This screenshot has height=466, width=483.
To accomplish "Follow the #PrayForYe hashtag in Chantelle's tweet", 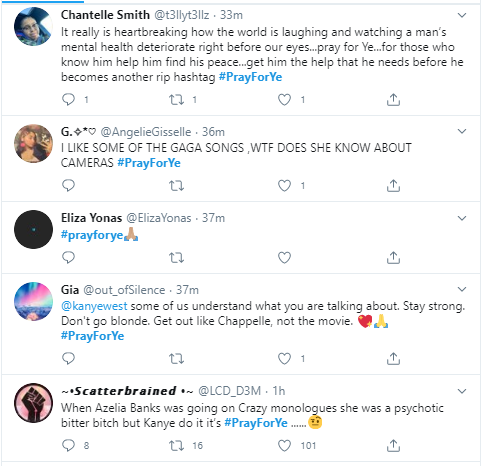I will 250,77.
